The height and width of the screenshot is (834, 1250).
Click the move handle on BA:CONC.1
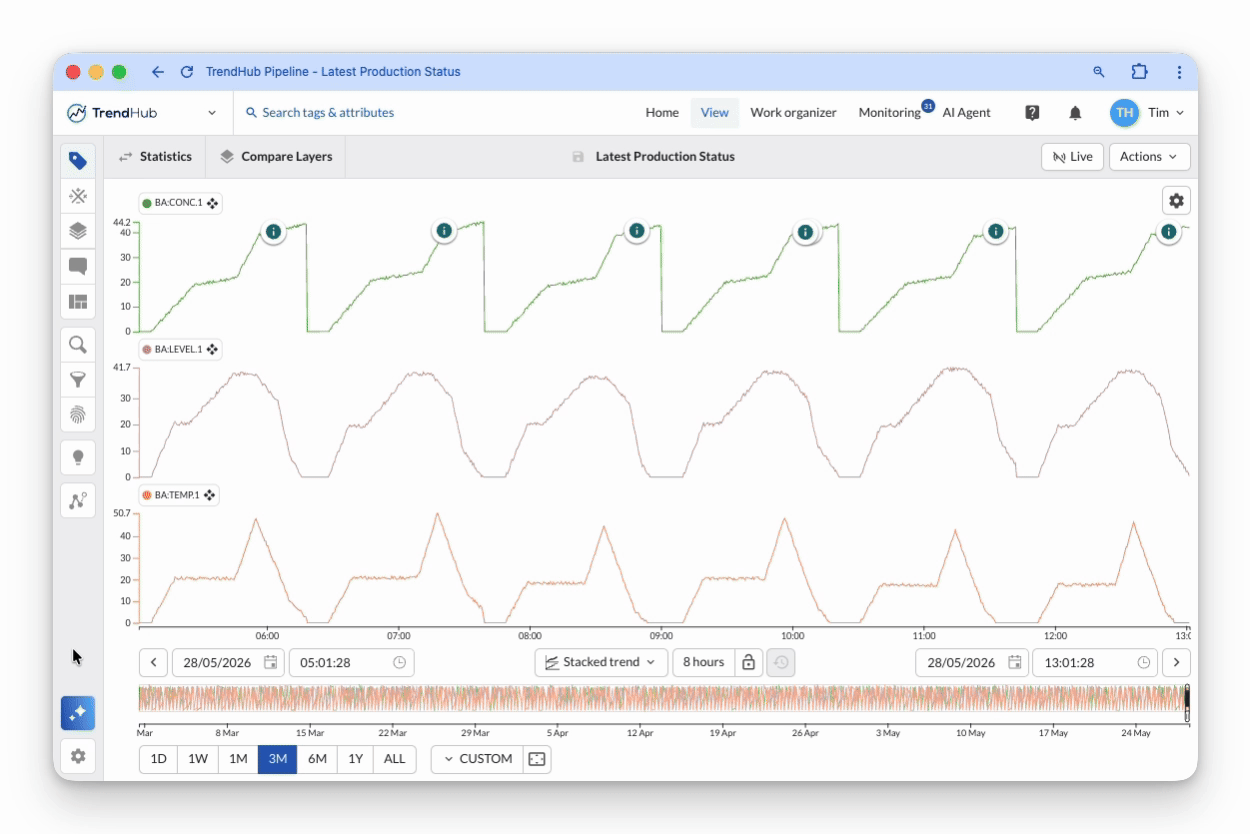pyautogui.click(x=213, y=203)
